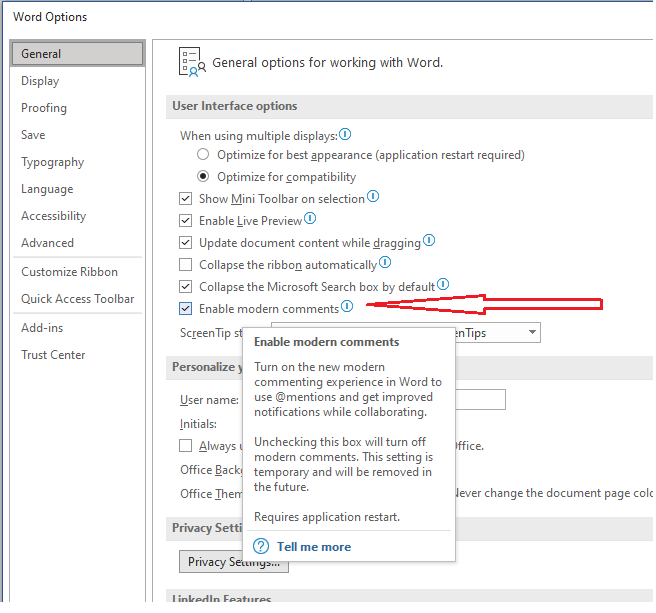The height and width of the screenshot is (613, 656).
Task: Toggle Collapse the Microsoft Search box checkbox
Action: [x=185, y=287]
